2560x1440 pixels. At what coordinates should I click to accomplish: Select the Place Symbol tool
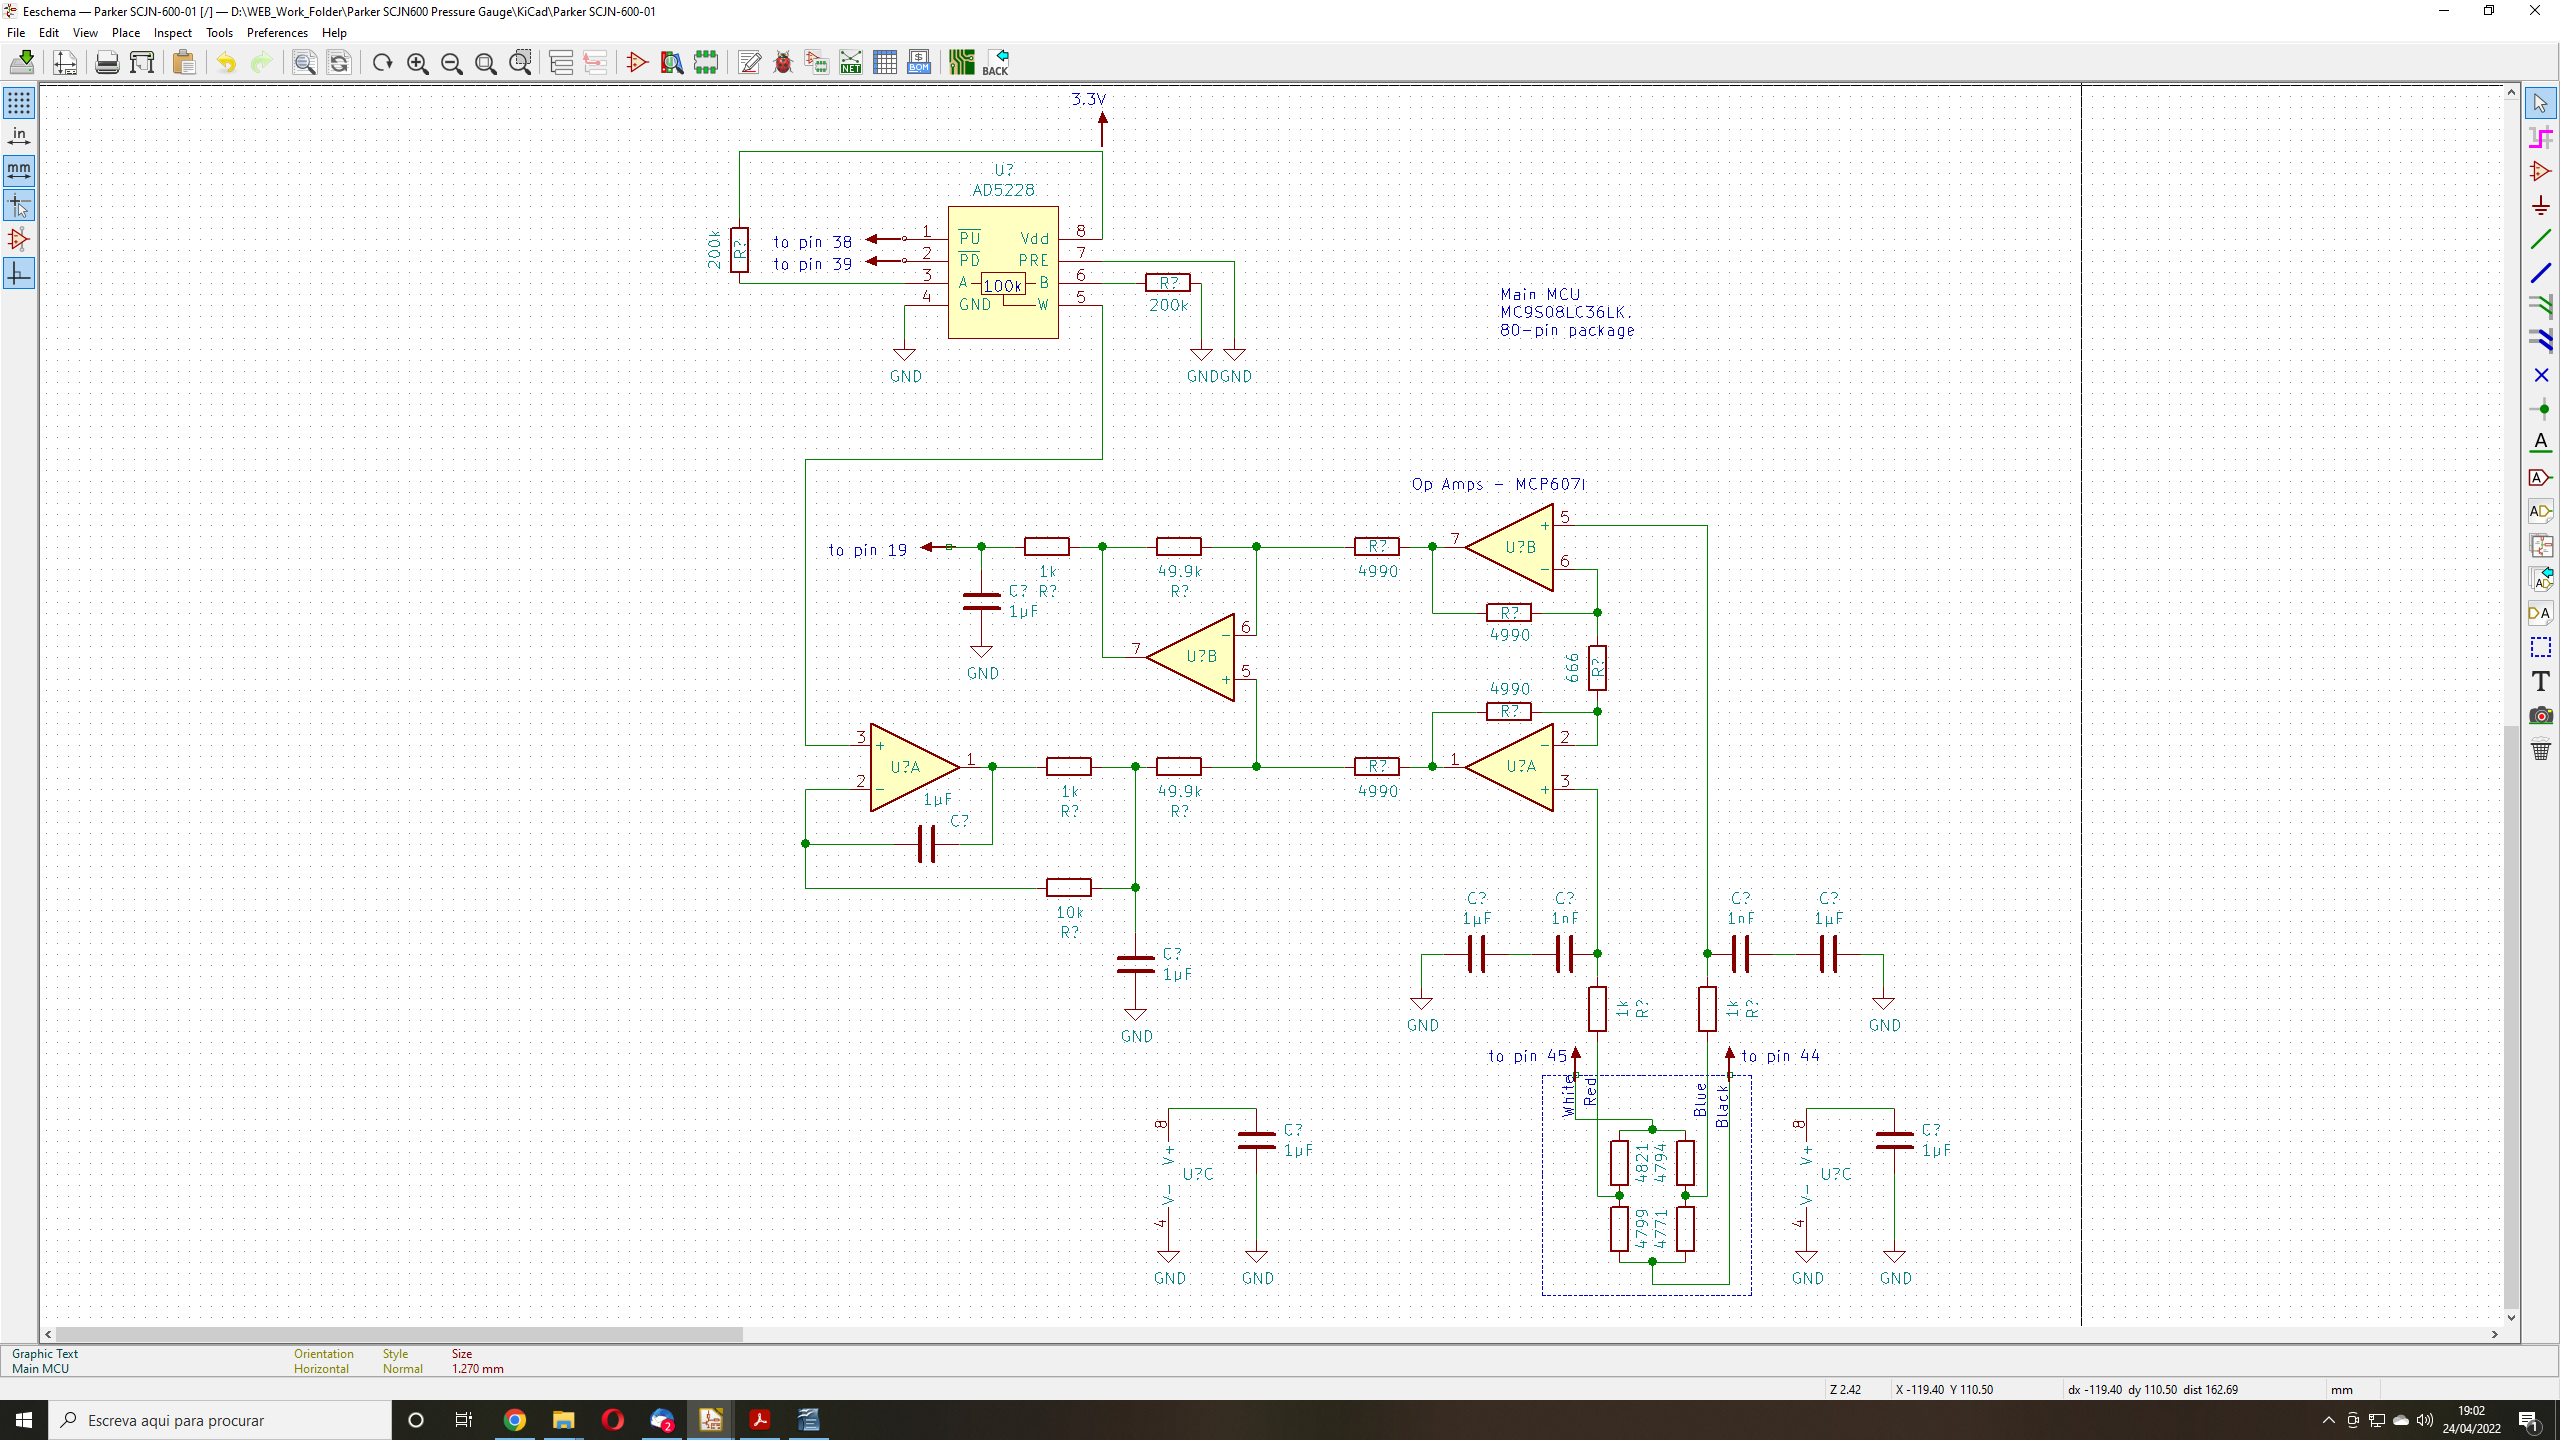click(x=2541, y=171)
